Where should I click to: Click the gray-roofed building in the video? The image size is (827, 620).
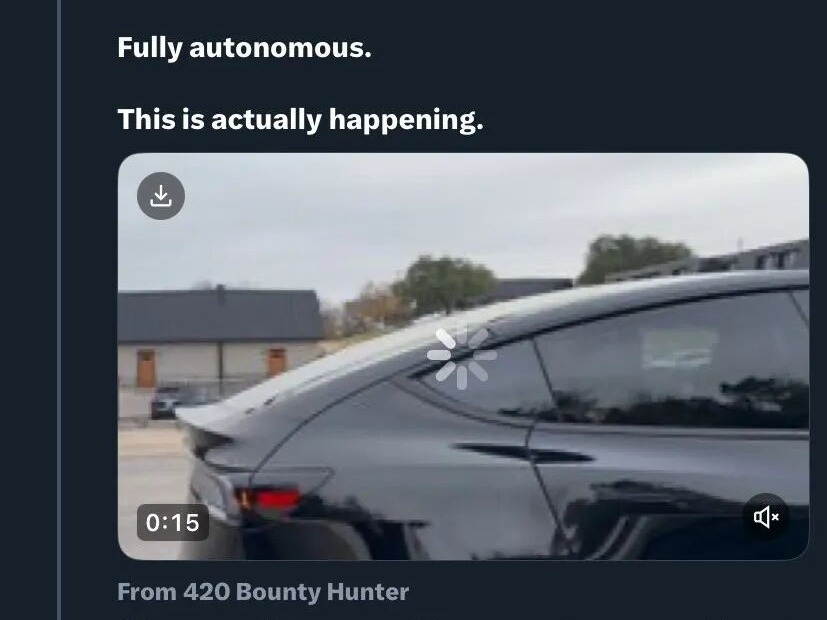[219, 337]
